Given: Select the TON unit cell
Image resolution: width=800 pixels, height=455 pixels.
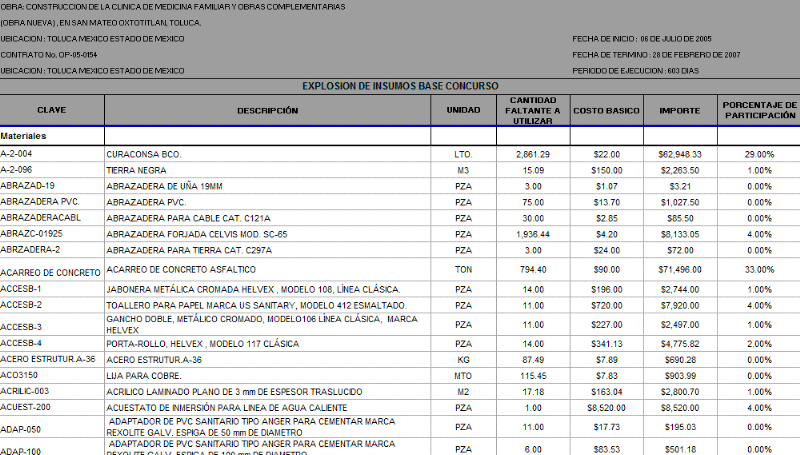Looking at the screenshot, I should [x=463, y=270].
